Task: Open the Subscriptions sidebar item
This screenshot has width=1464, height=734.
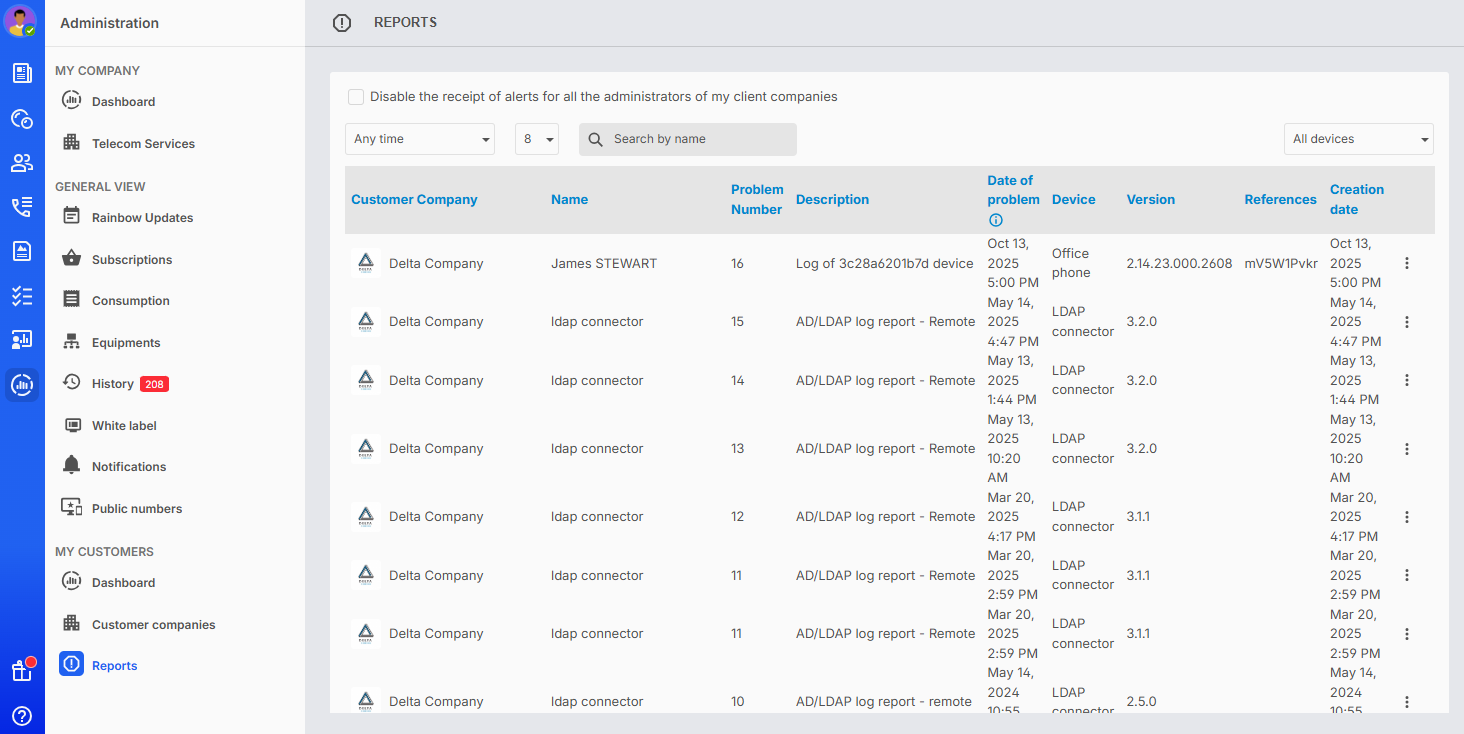Action: coord(132,260)
